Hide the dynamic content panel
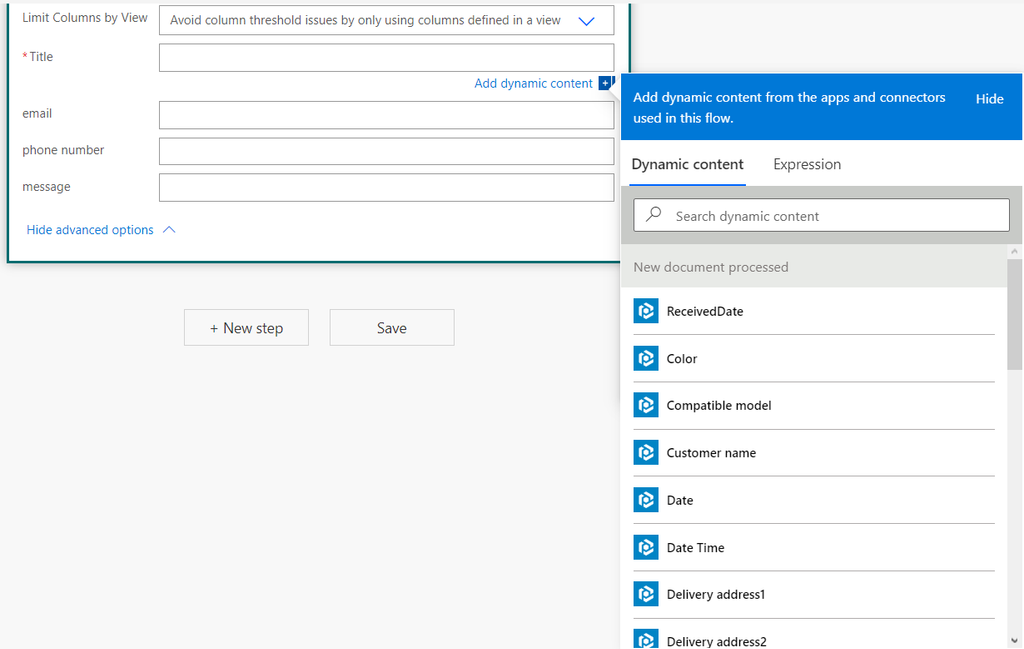 coord(989,99)
